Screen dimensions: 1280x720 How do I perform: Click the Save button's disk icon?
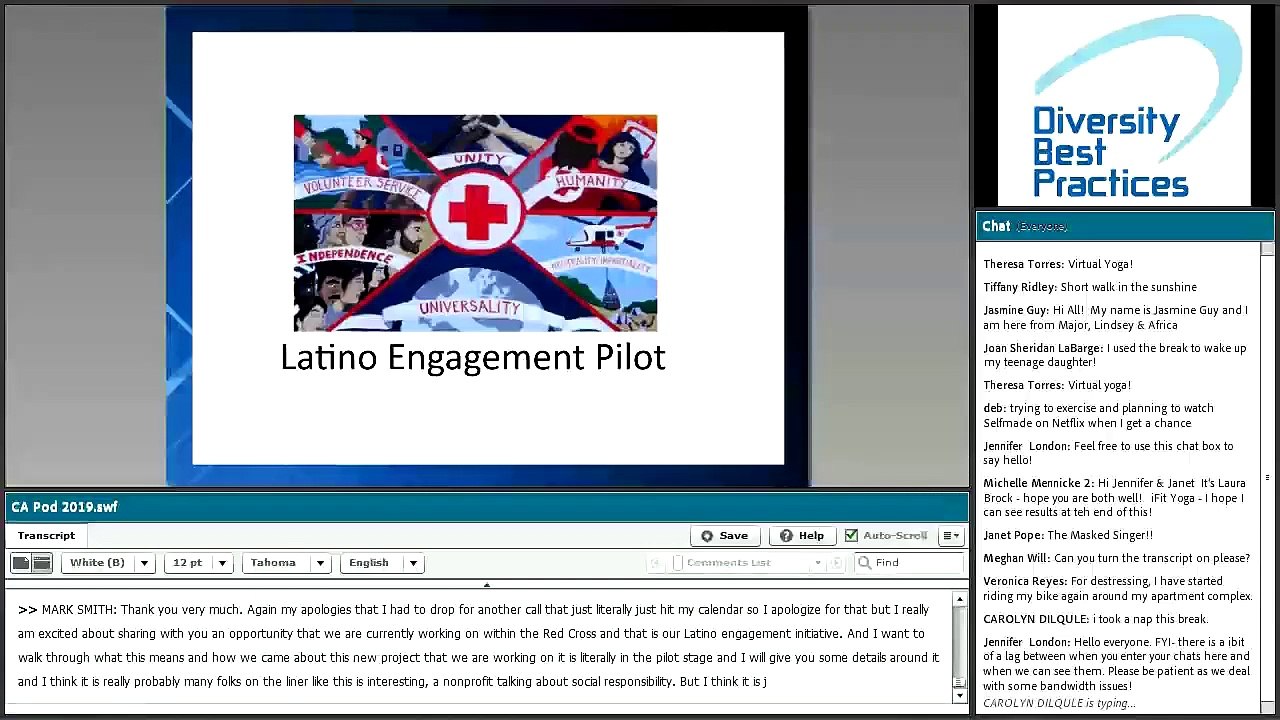[707, 536]
